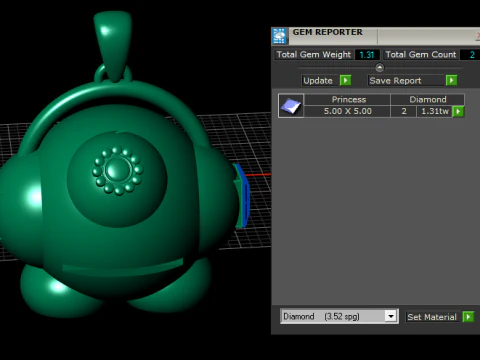The width and height of the screenshot is (480, 360).
Task: Click the Total Gem Weight label
Action: coord(314,55)
